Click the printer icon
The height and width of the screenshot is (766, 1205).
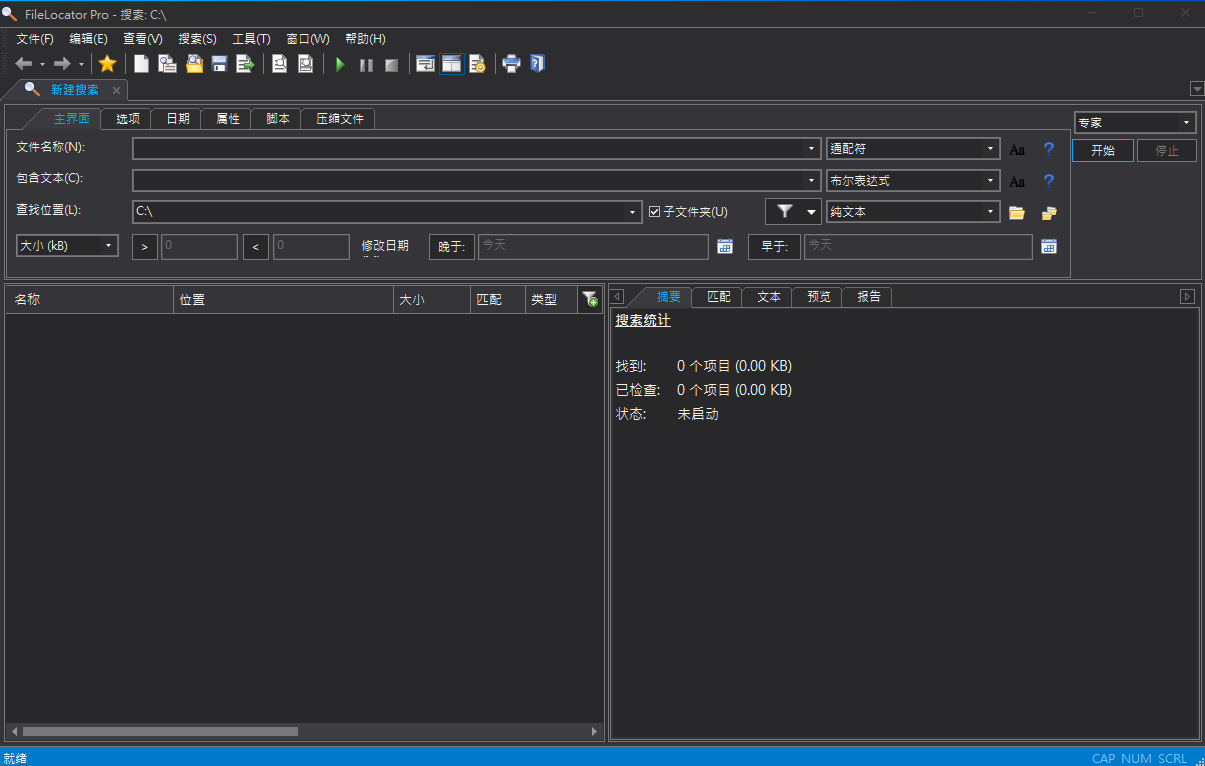(x=511, y=64)
